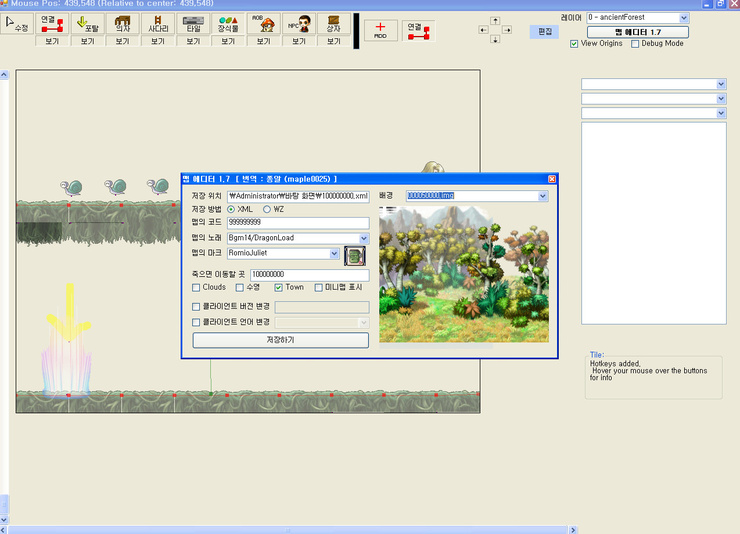This screenshot has height=534, width=740.
Task: Uncheck the View Origins checkbox
Action: point(574,44)
